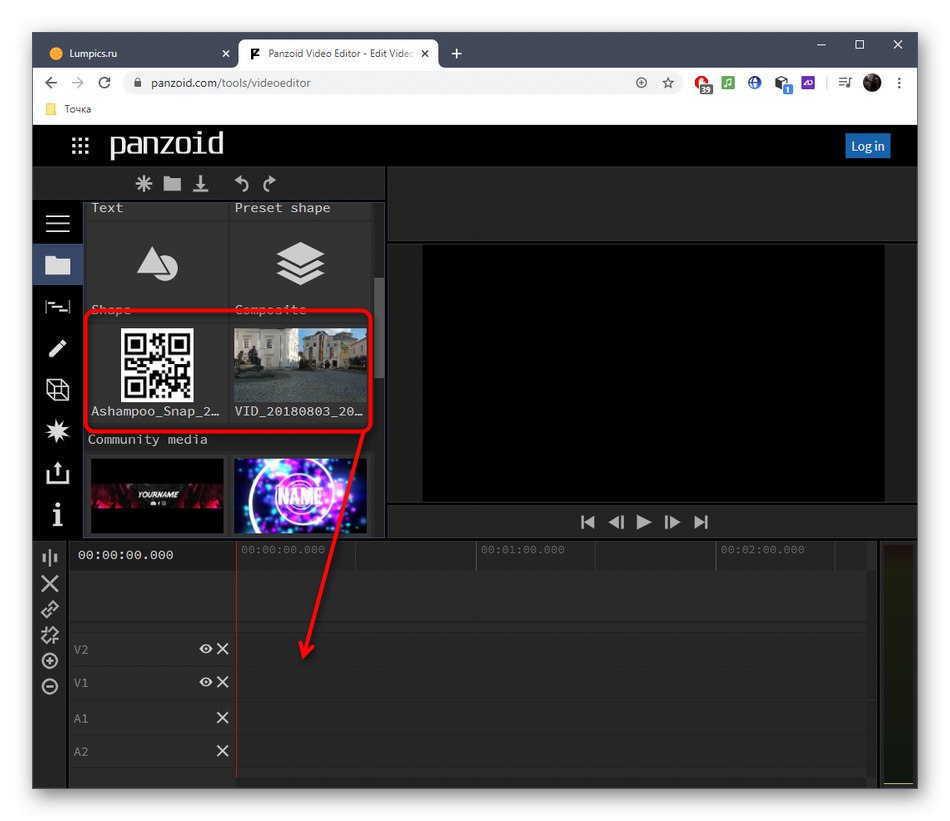Step forward one frame
The width and height of the screenshot is (950, 821).
click(x=672, y=522)
